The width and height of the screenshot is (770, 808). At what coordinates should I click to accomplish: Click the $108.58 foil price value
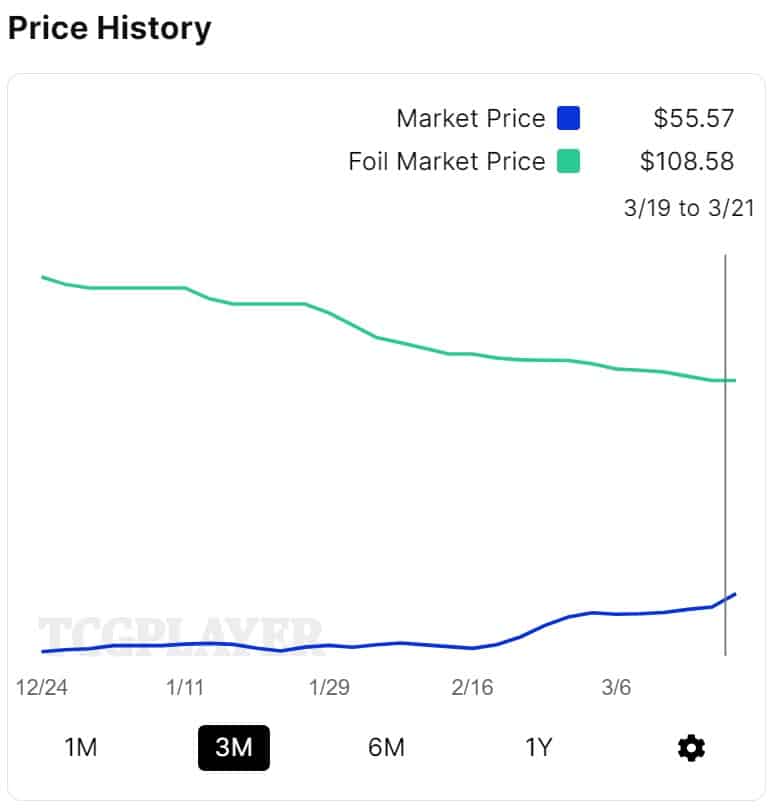coord(687,161)
